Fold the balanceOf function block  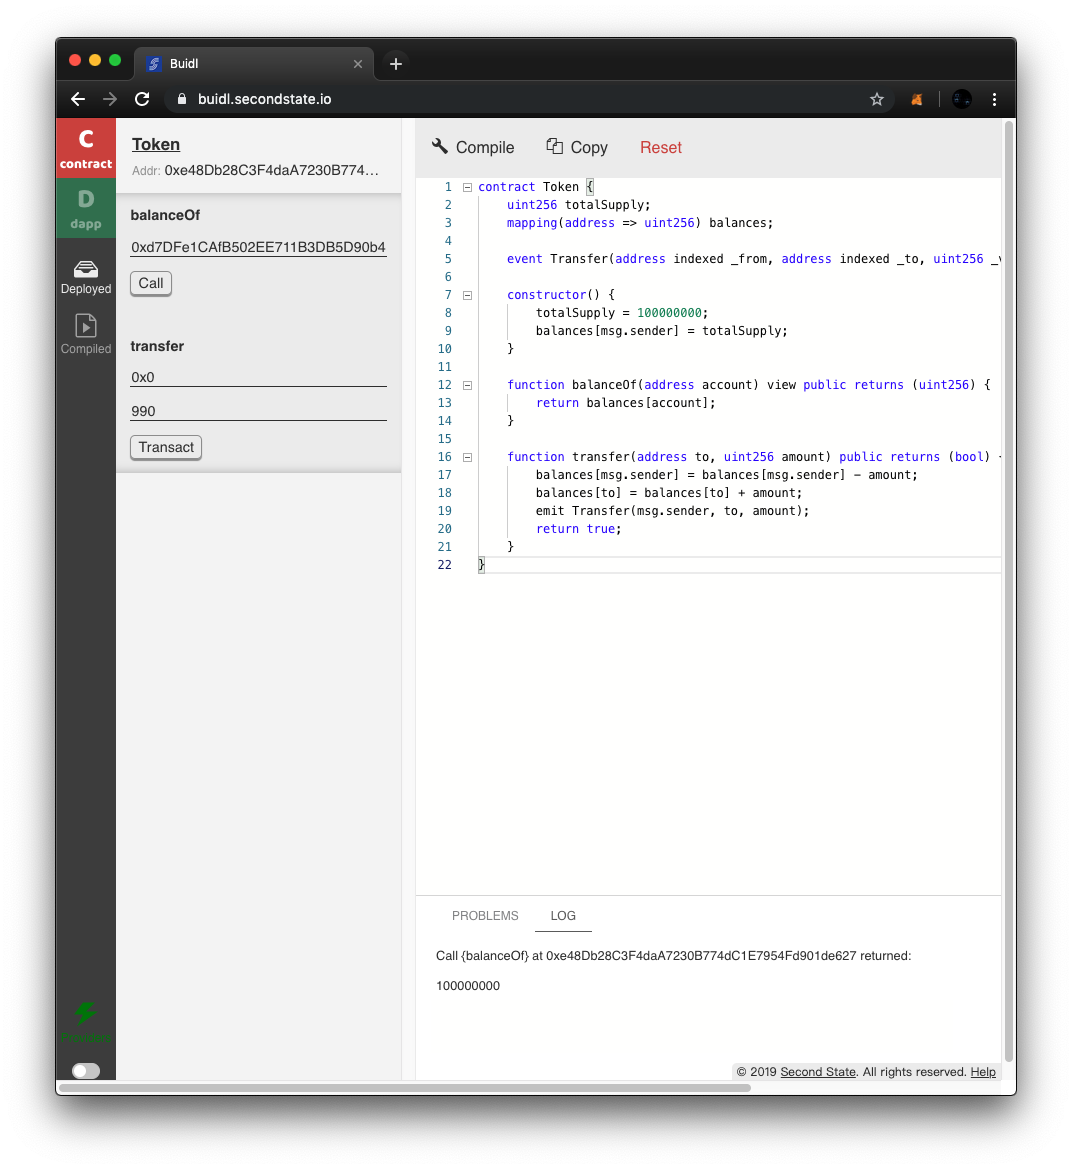pyautogui.click(x=467, y=385)
